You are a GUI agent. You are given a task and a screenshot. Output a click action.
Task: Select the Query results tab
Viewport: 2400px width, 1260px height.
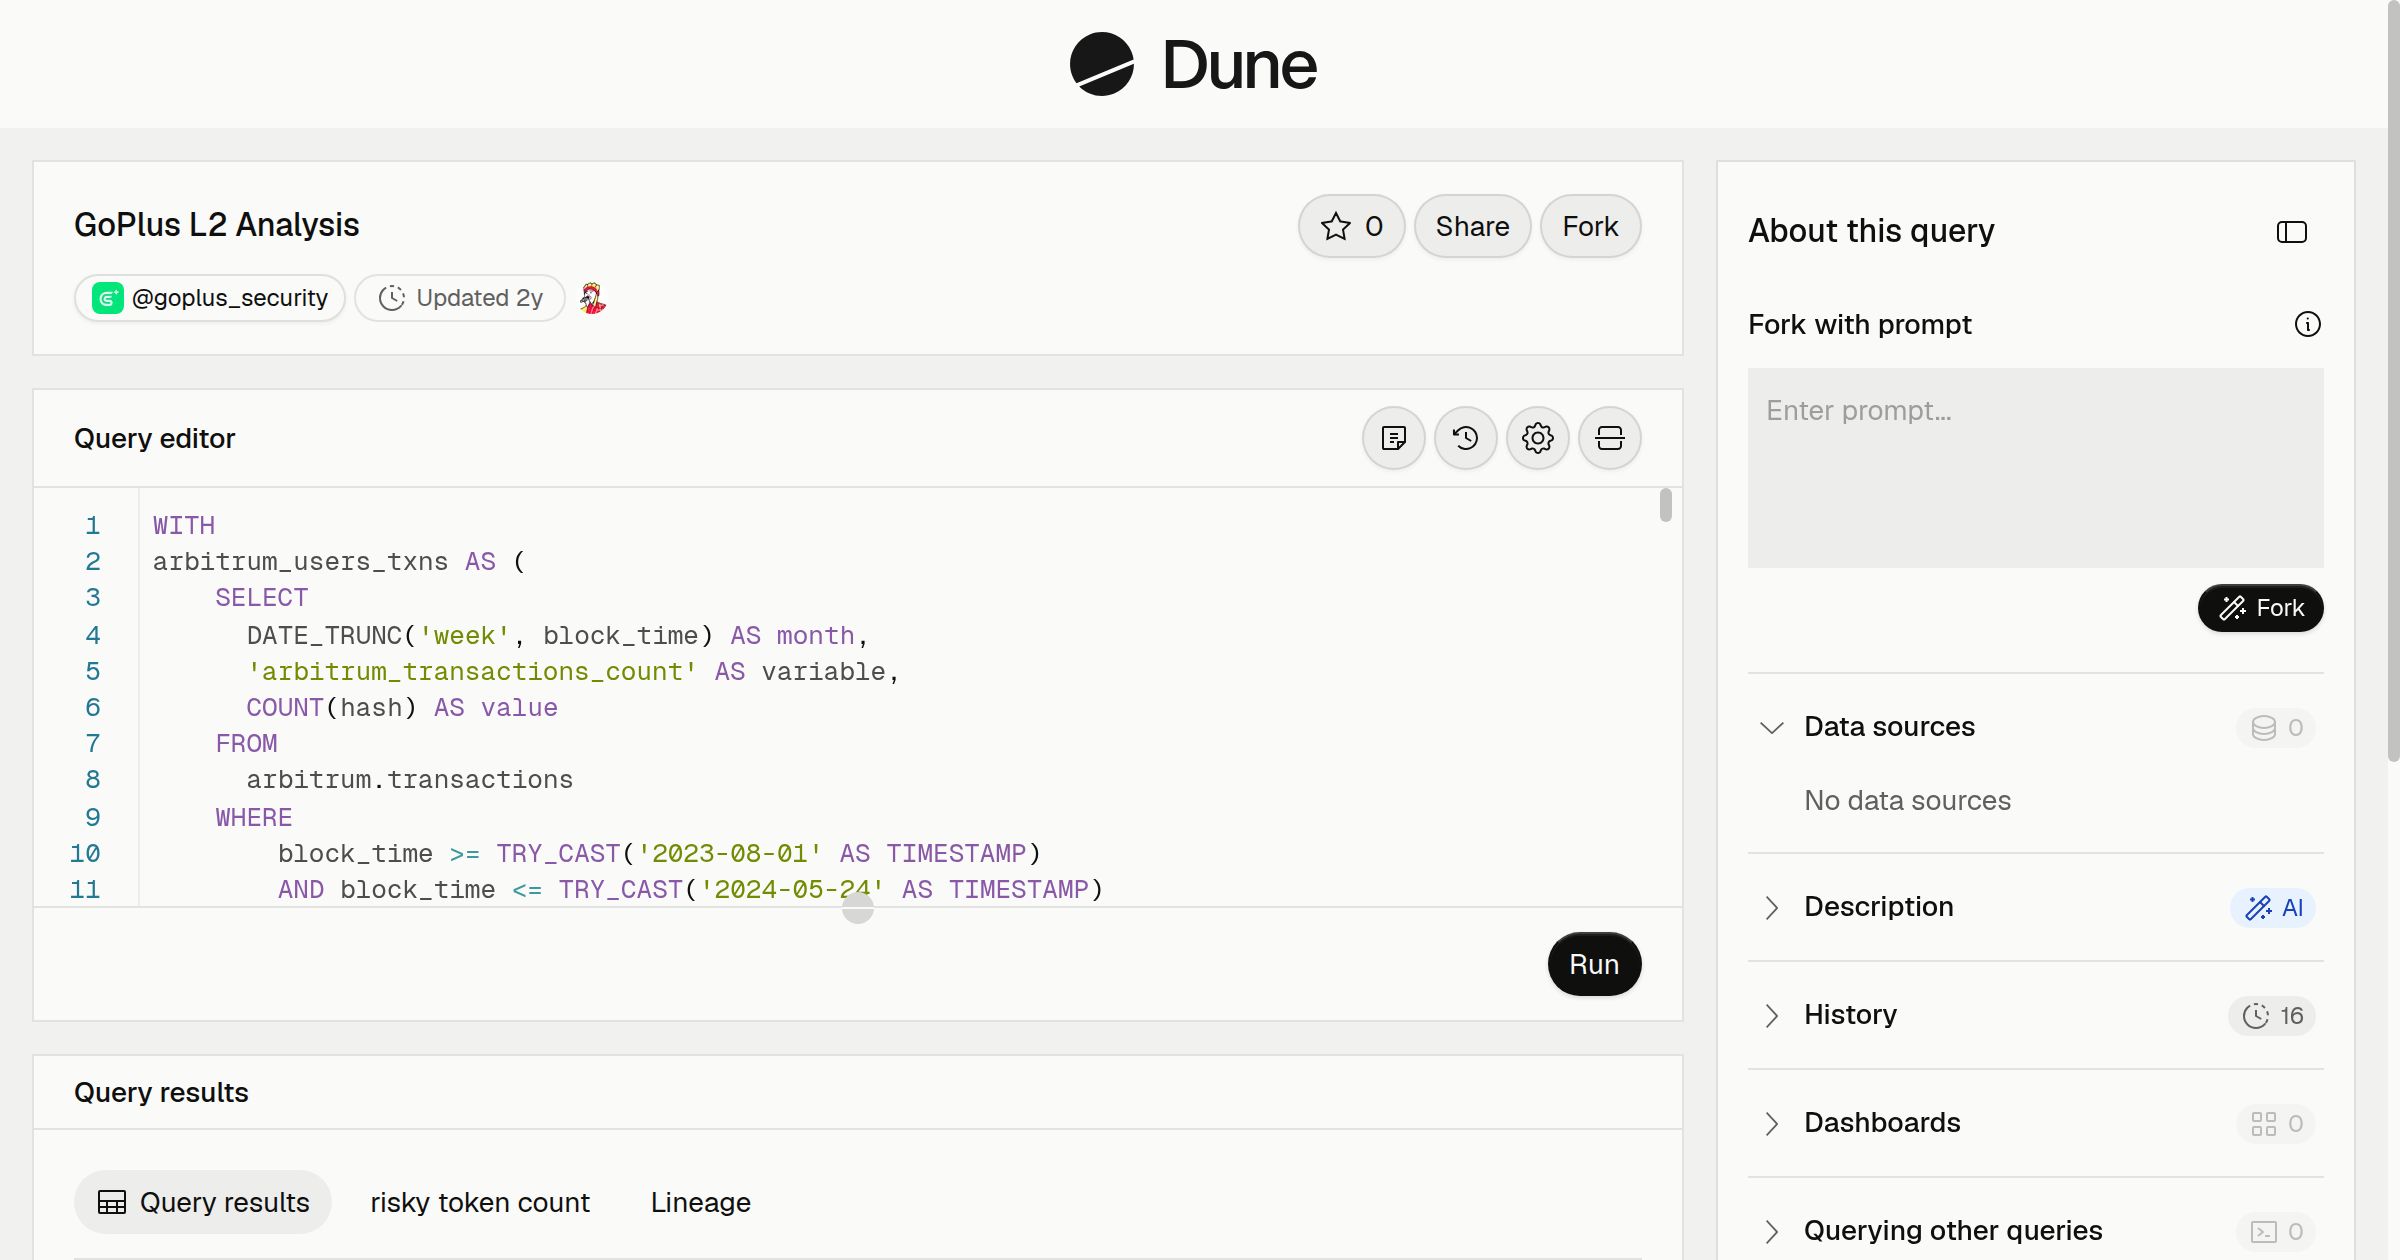(203, 1202)
